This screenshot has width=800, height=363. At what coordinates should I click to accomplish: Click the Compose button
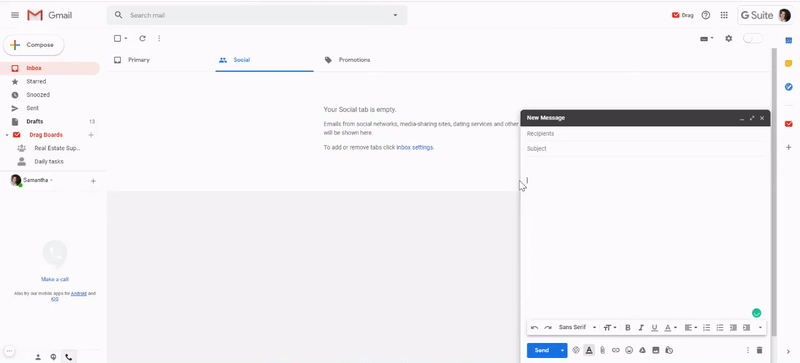pos(34,45)
